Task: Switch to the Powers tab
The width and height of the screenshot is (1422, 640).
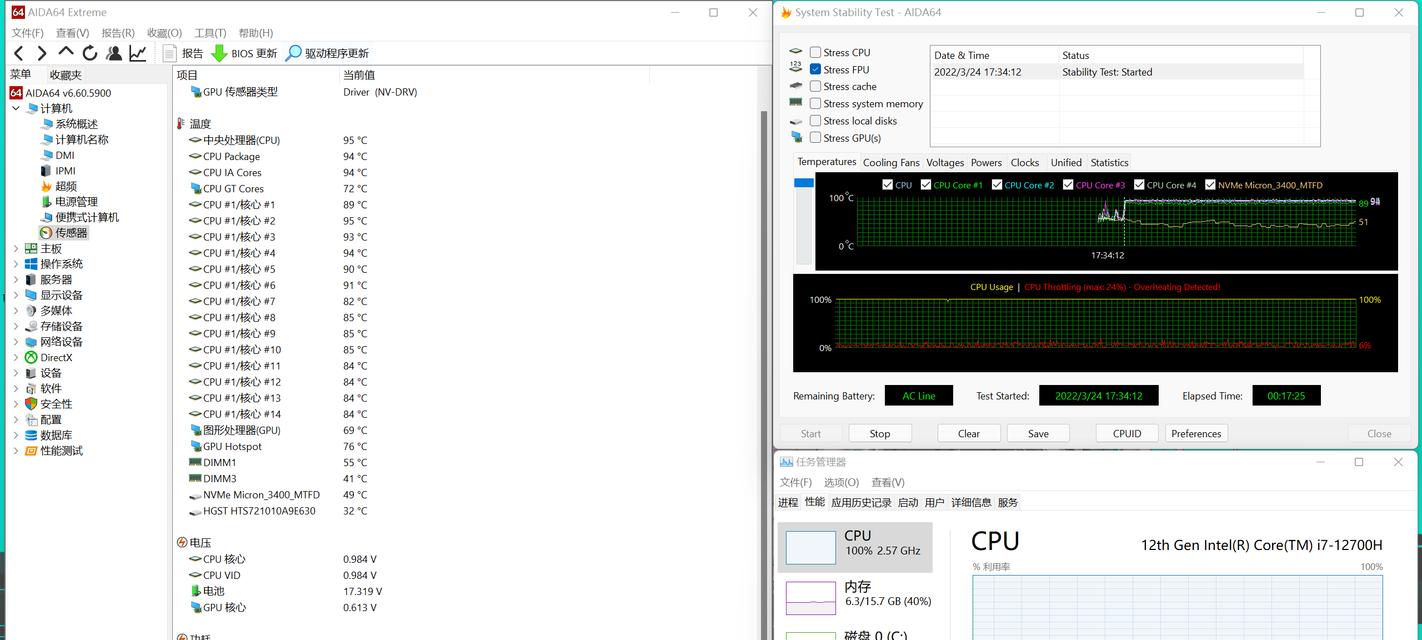Action: (x=986, y=162)
